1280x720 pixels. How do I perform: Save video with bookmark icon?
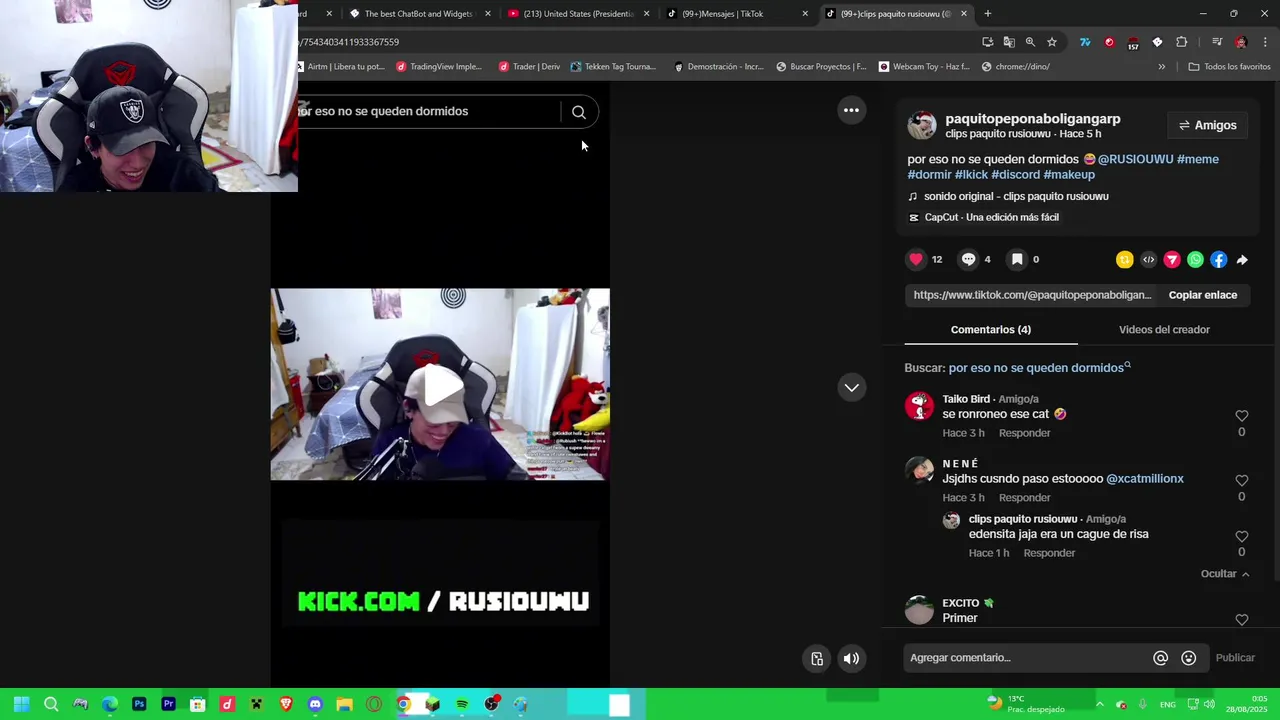pos(1017,259)
